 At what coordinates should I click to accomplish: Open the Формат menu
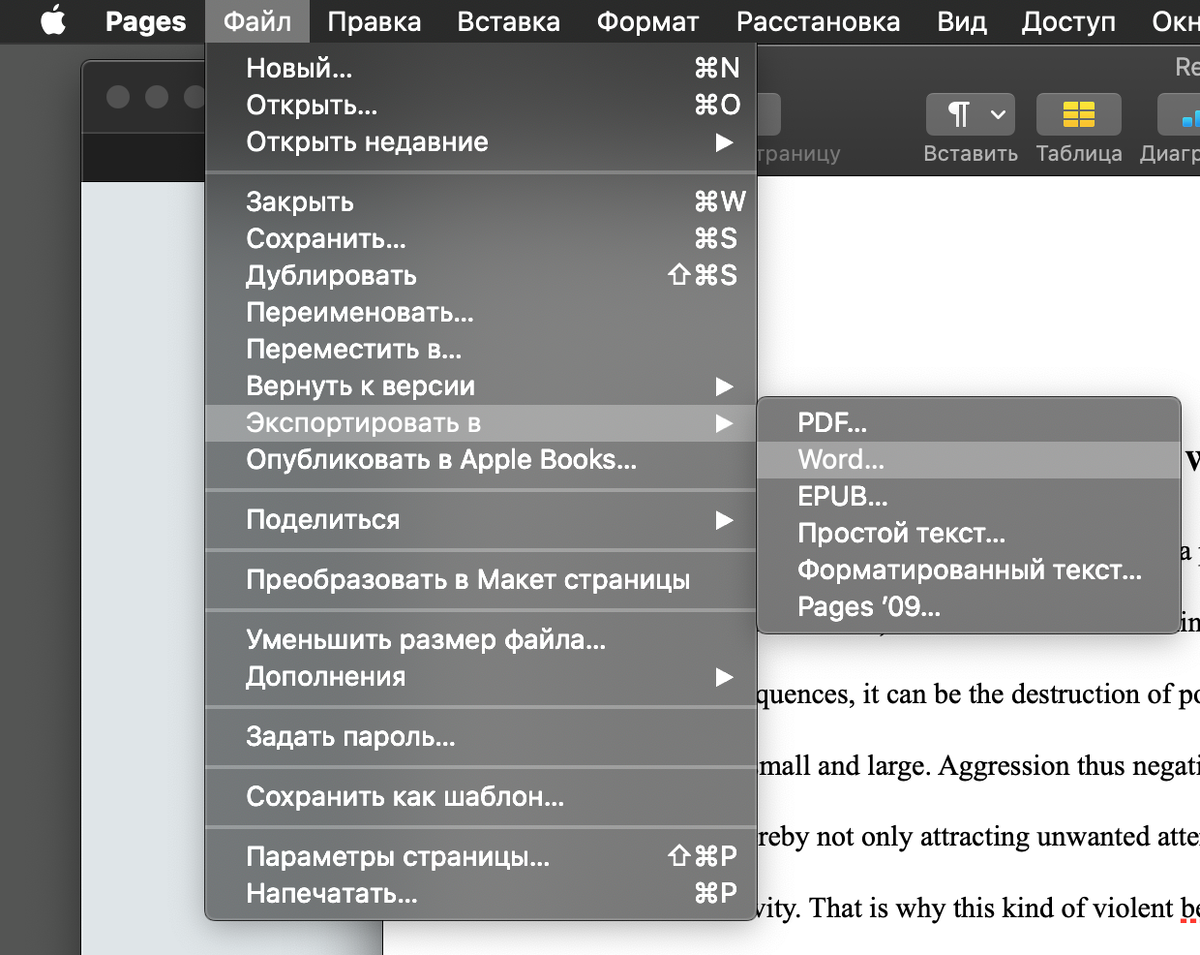coord(647,21)
